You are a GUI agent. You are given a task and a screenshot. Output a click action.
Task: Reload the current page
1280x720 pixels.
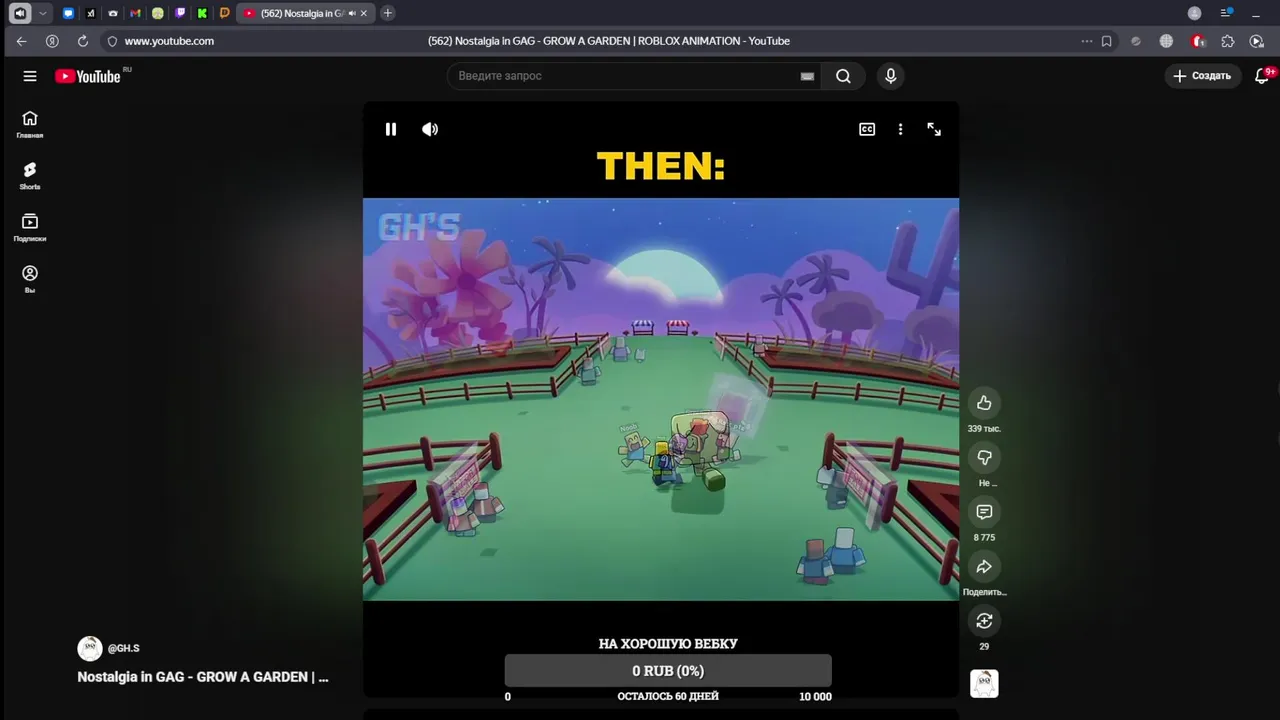point(83,41)
